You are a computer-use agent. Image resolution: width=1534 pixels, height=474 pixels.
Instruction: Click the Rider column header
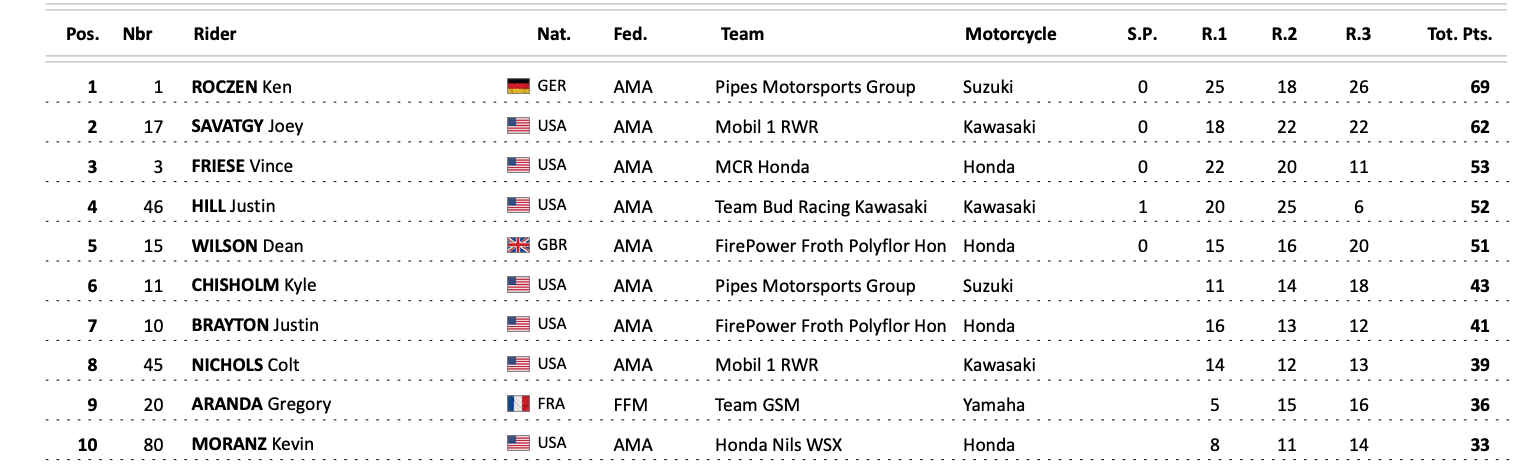(x=214, y=34)
